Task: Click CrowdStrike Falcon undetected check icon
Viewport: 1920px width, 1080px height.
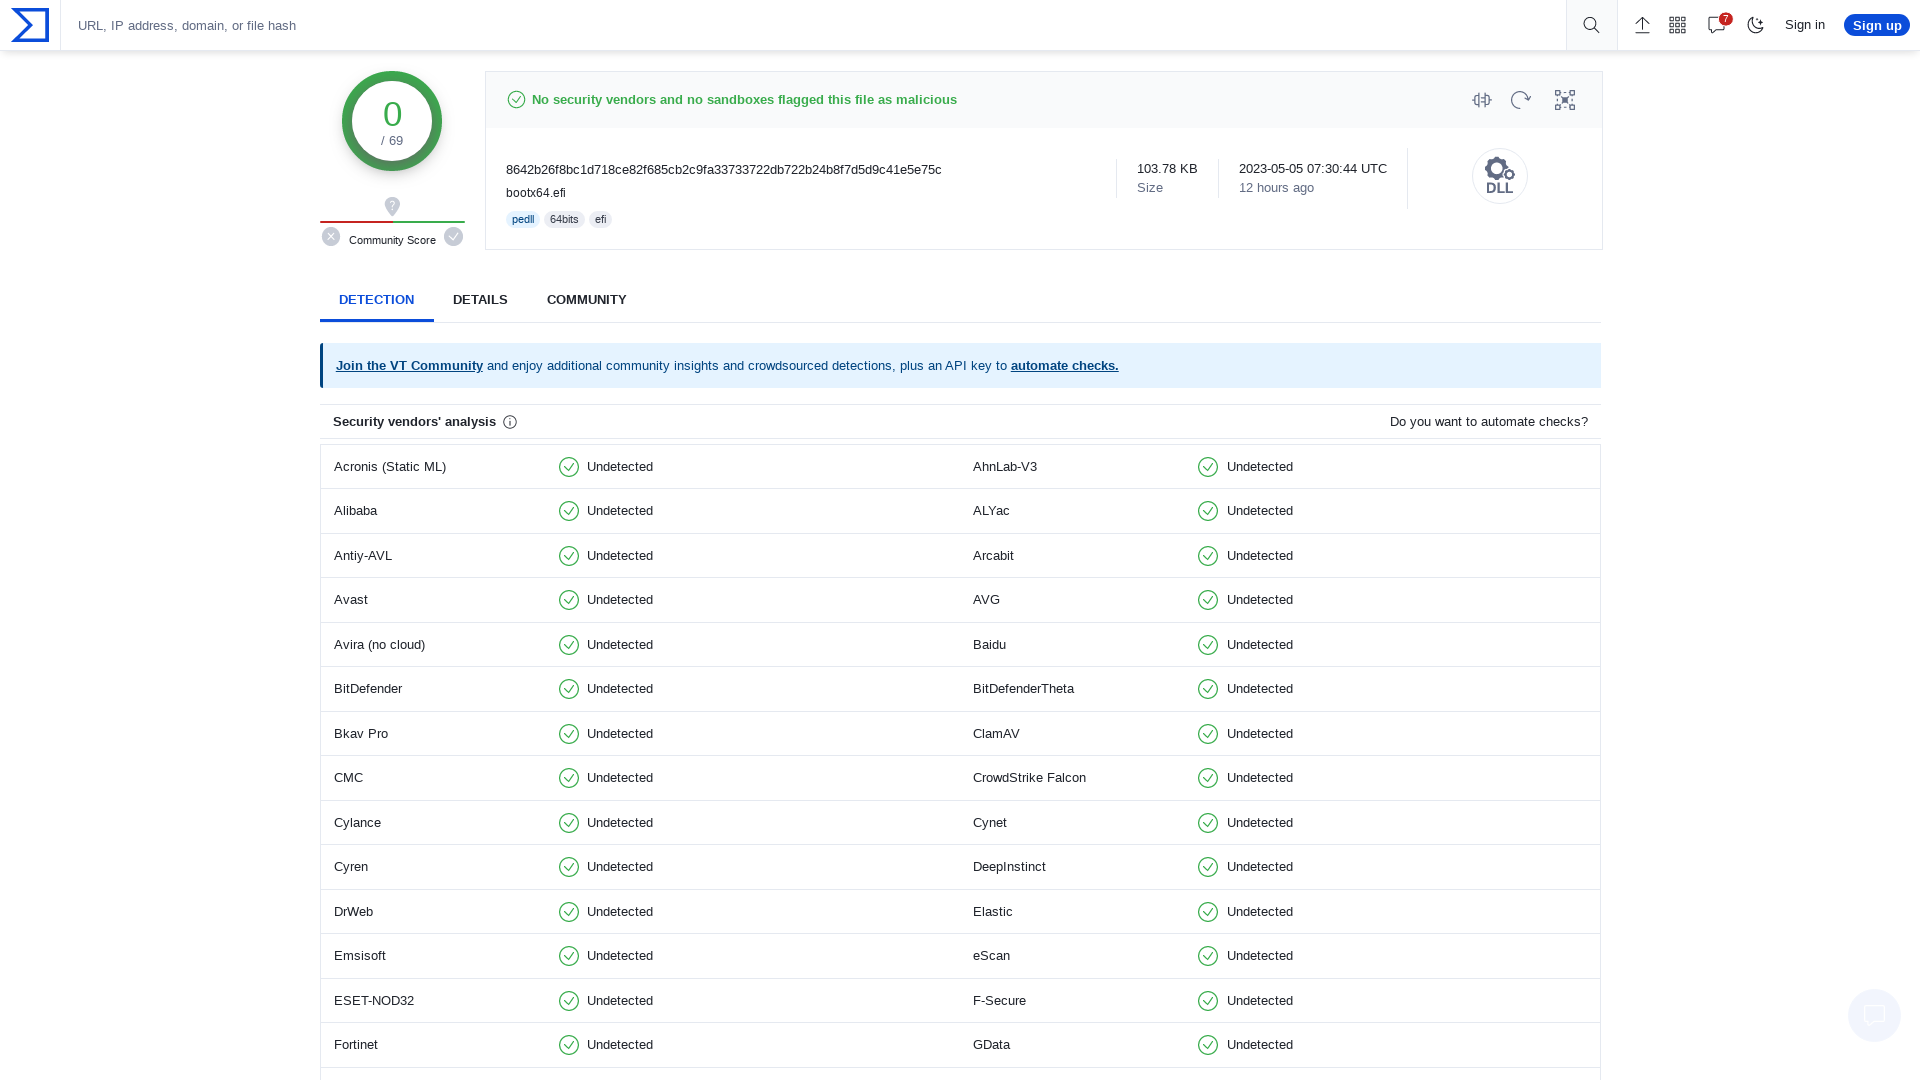Action: 1208,778
